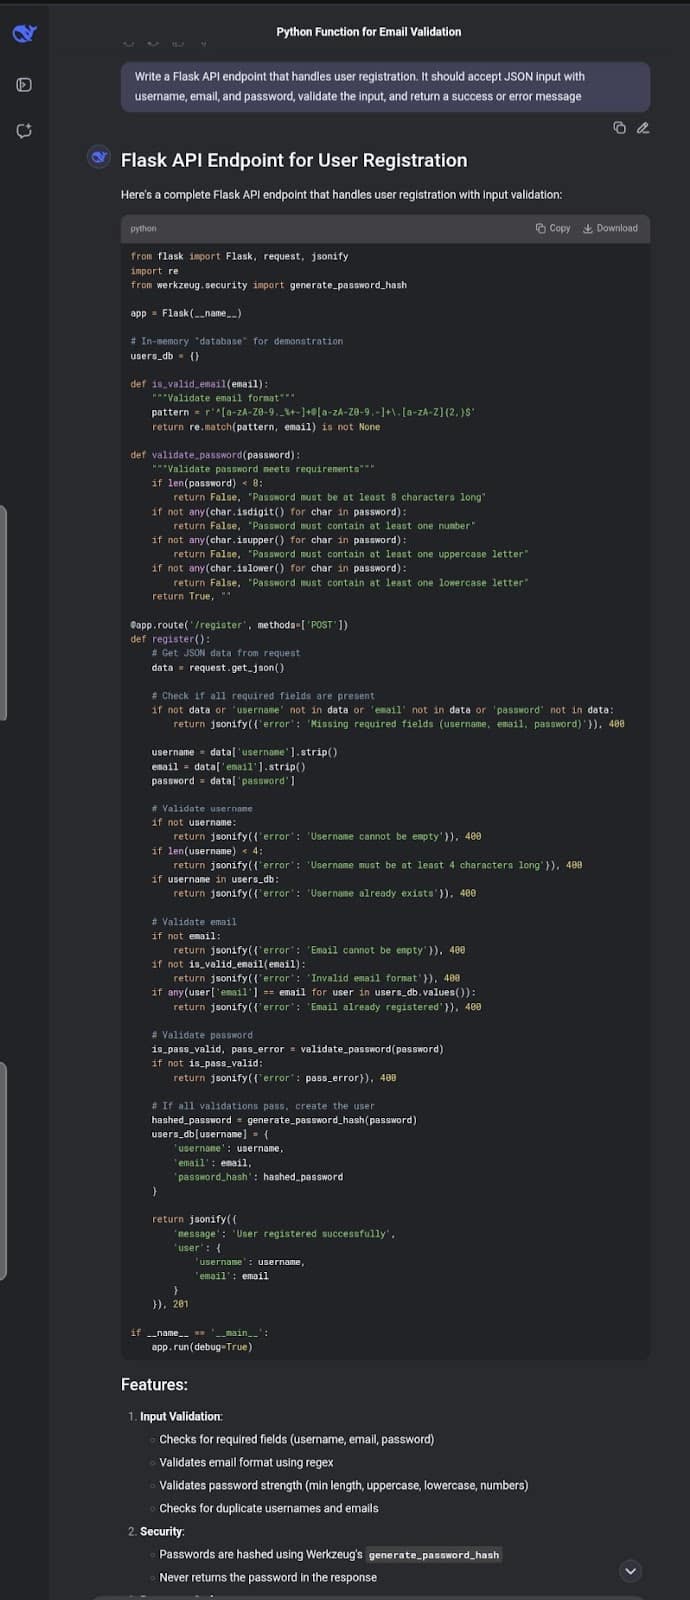
Task: Click the 'app.run(debug=True)' line
Action: [202, 1347]
